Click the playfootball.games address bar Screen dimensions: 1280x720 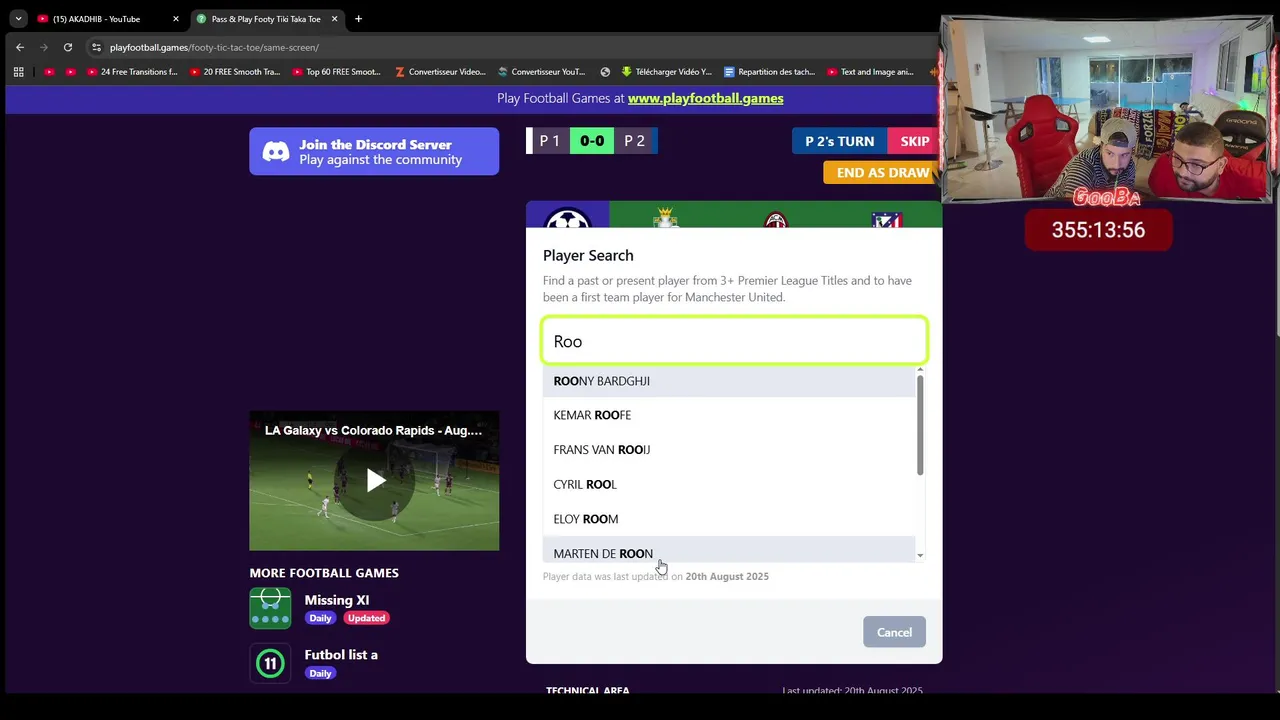[x=214, y=47]
